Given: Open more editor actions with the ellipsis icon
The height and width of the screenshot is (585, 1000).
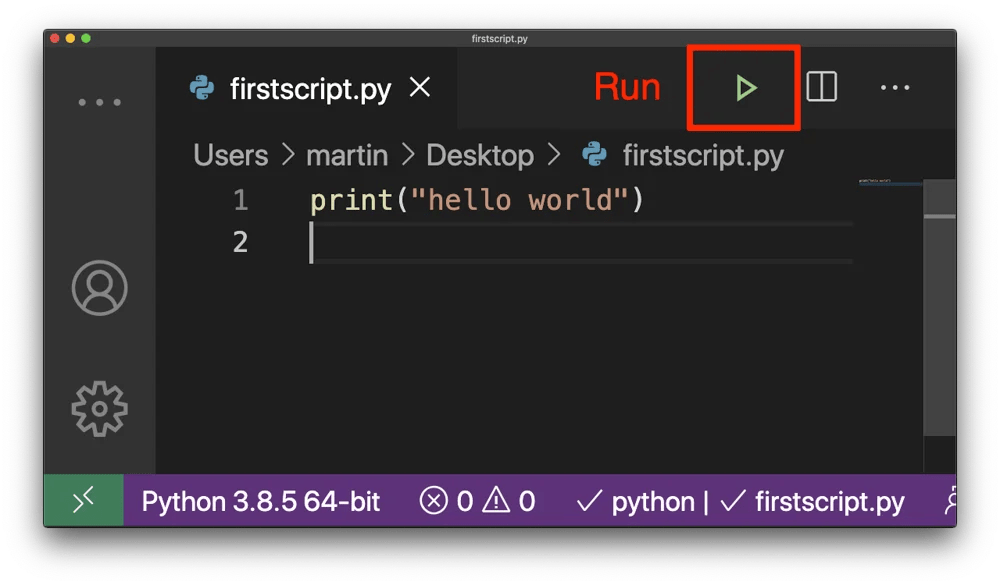Looking at the screenshot, I should 893,87.
